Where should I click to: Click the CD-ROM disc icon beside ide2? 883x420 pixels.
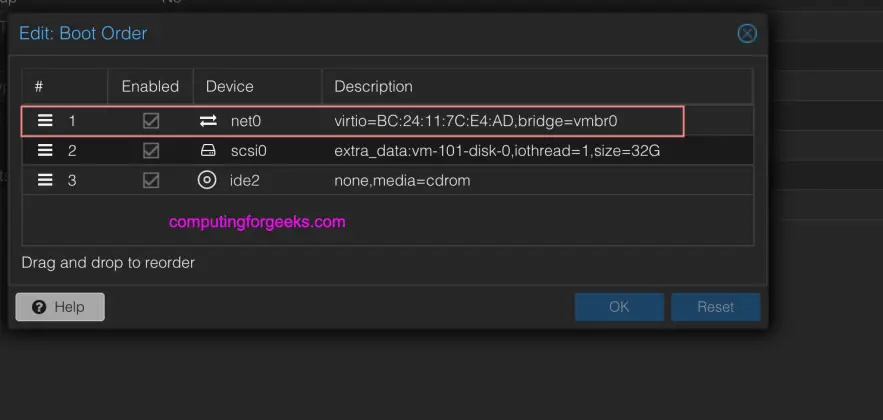click(208, 181)
